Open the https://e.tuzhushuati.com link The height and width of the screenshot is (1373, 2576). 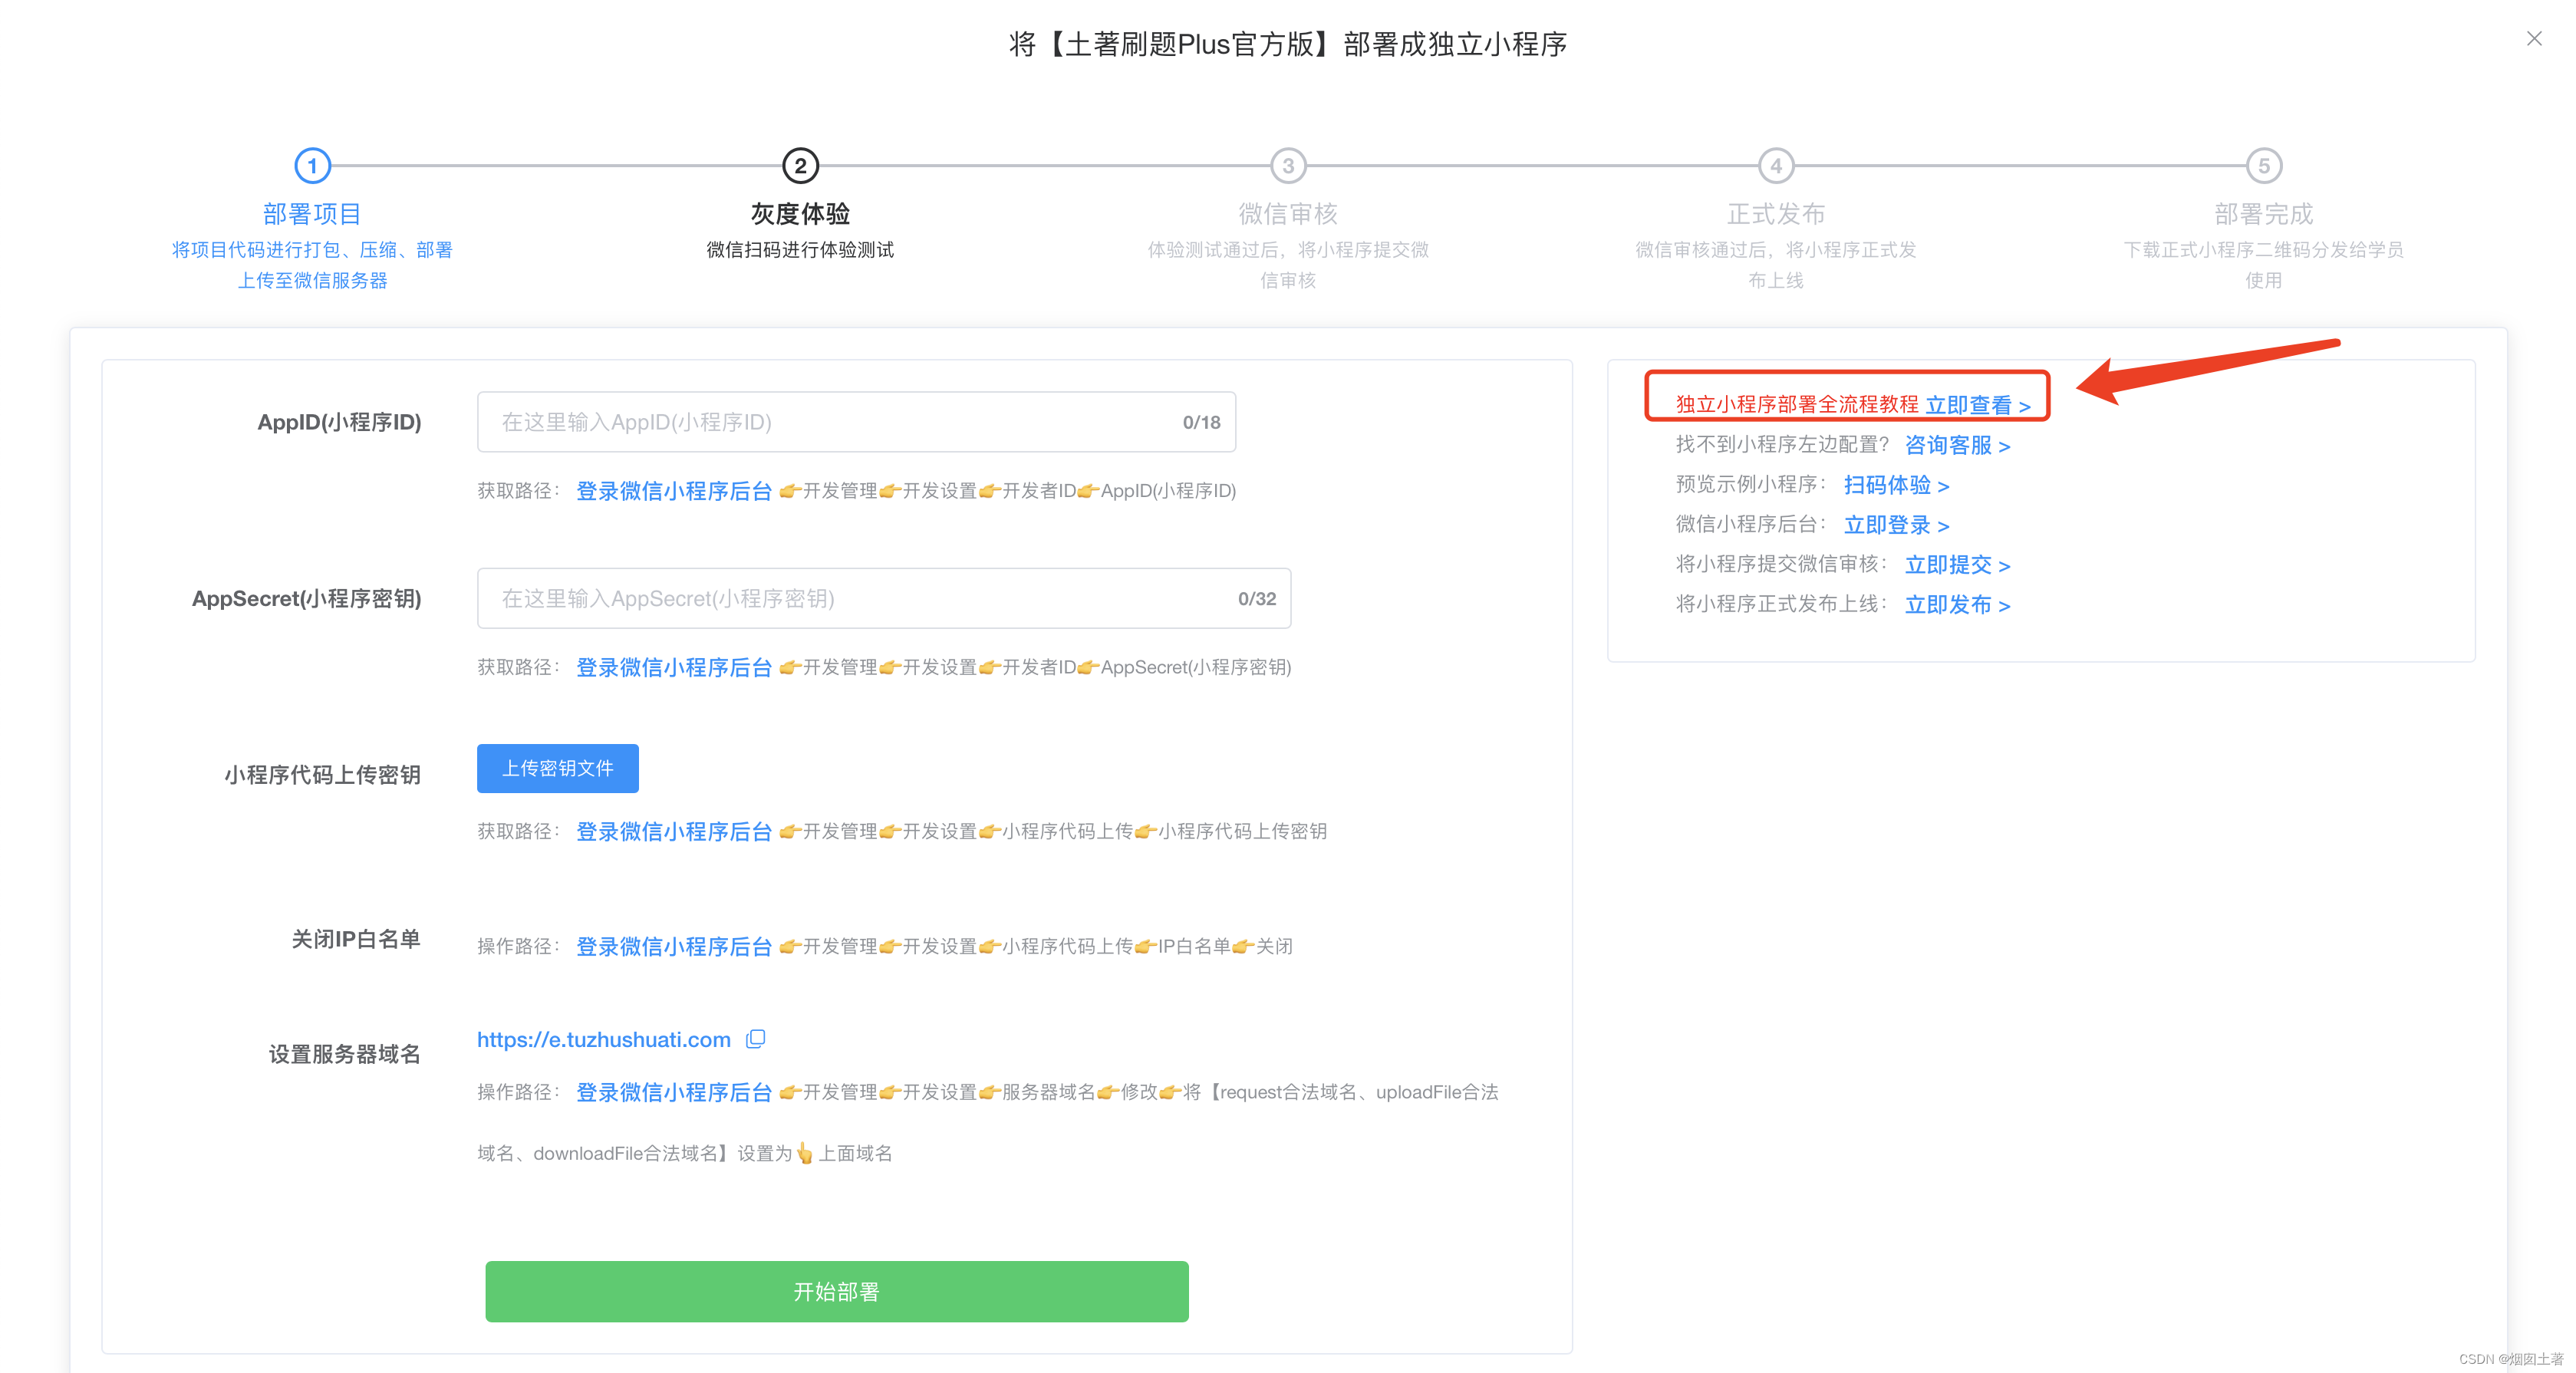pos(604,1039)
